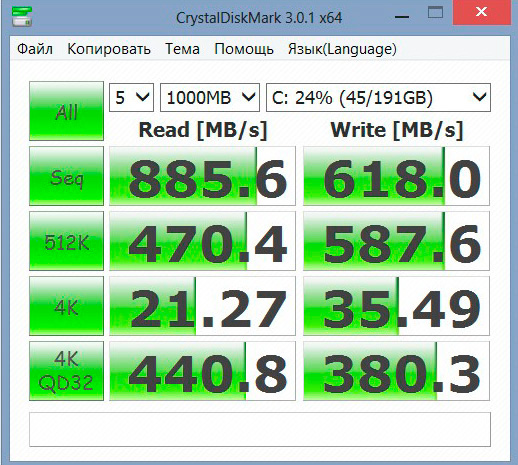Click the Seq write result 618.0
Screen dimensions: 518x465
pos(396,176)
